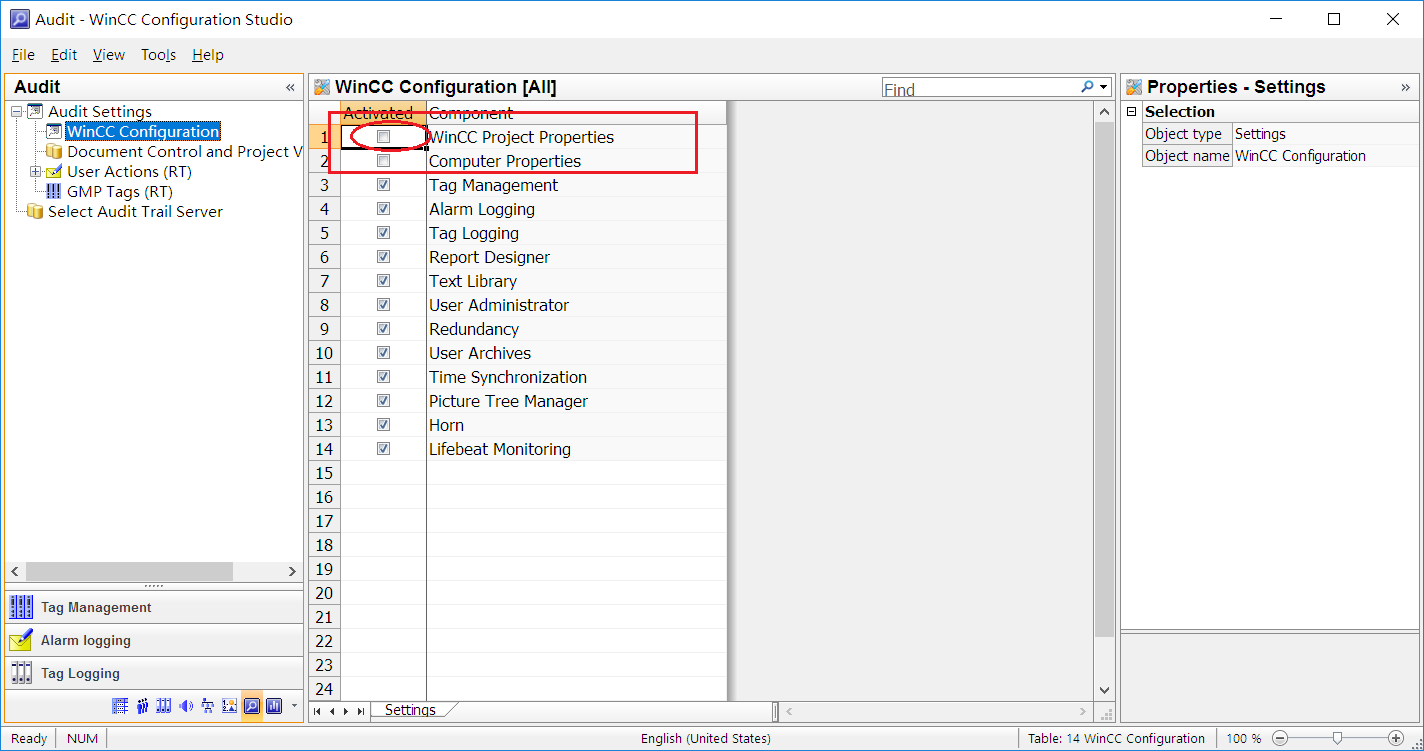The width and height of the screenshot is (1424, 751).
Task: Select row header number 5
Action: (324, 233)
